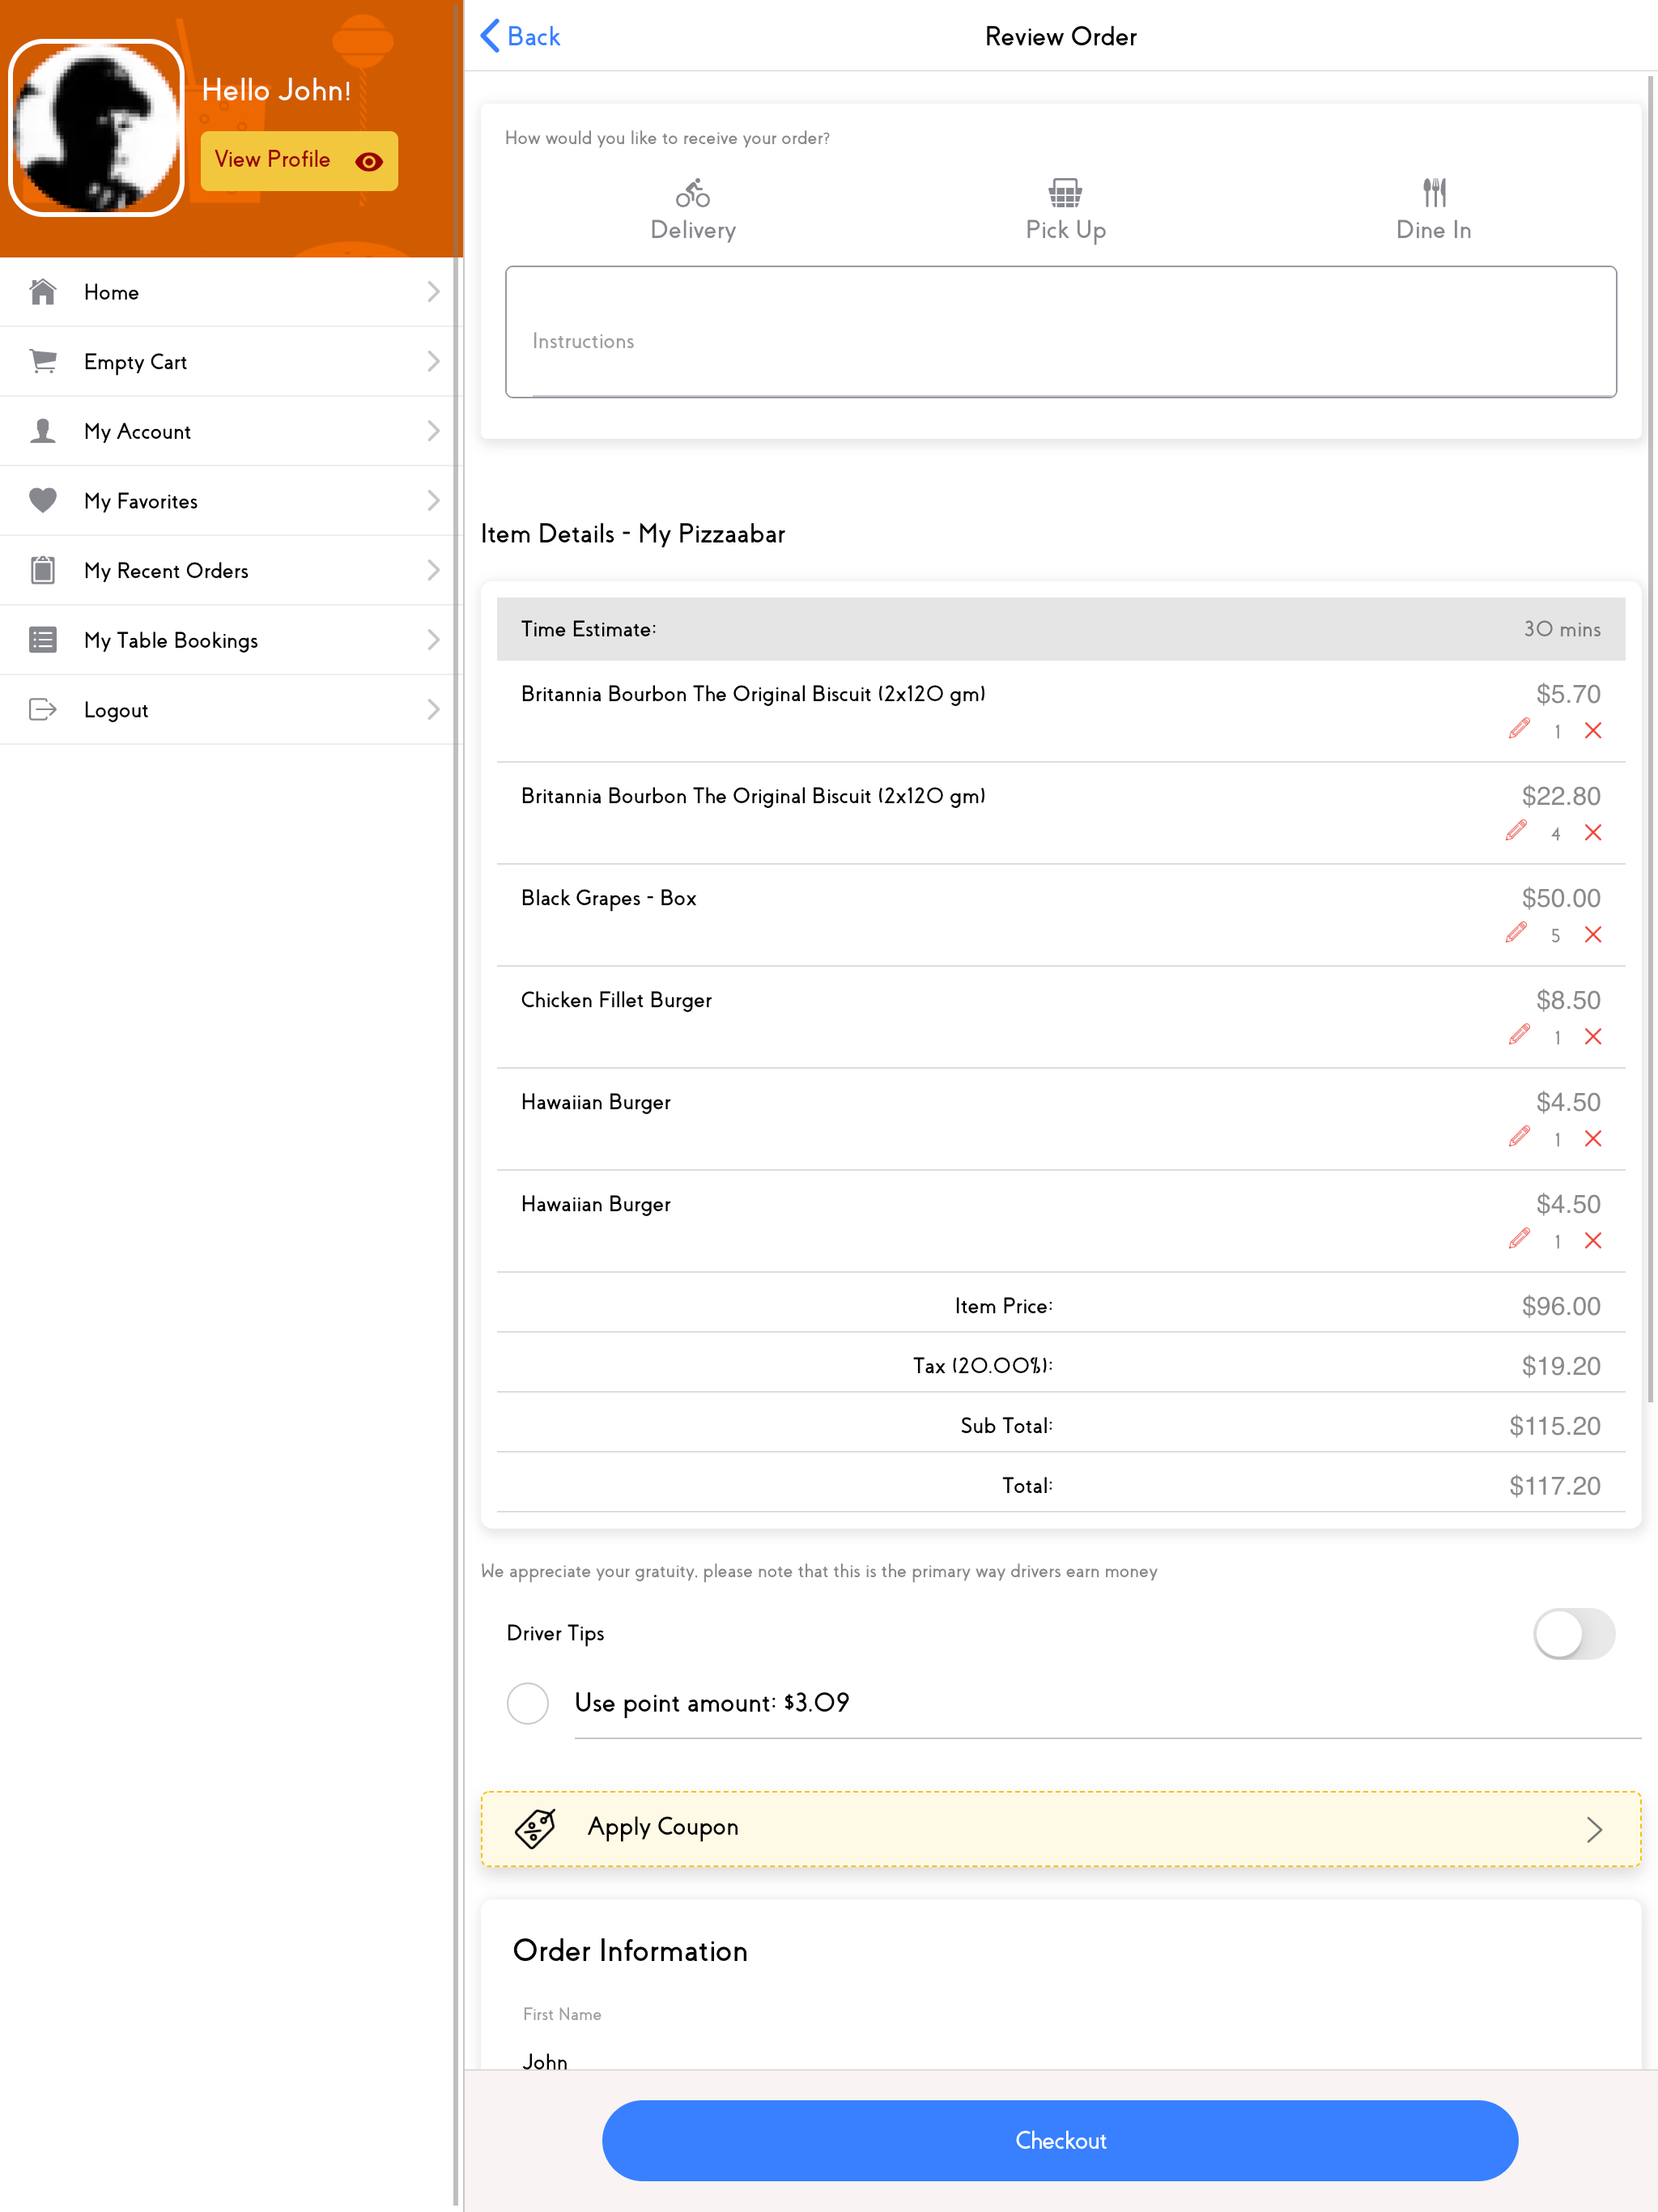Delete the Chicken Fillet Burger item

point(1593,1037)
